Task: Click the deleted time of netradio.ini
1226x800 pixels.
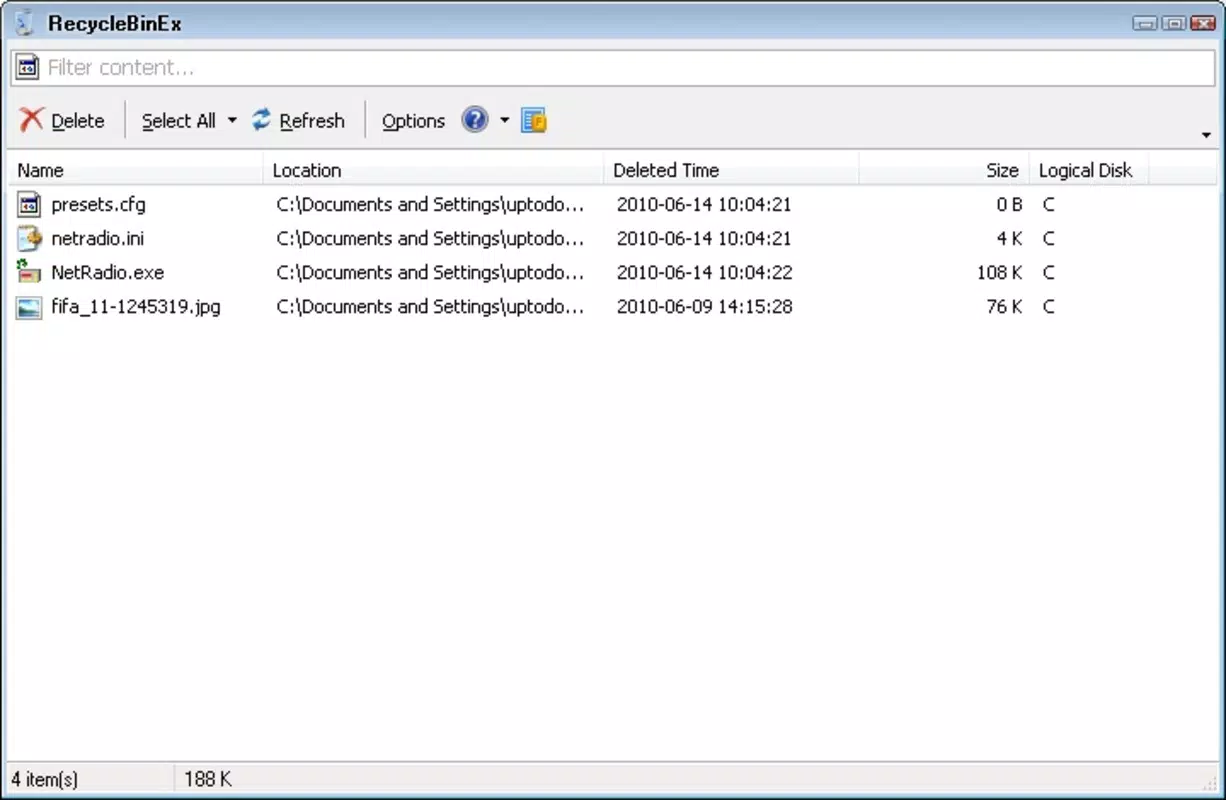Action: click(x=704, y=238)
